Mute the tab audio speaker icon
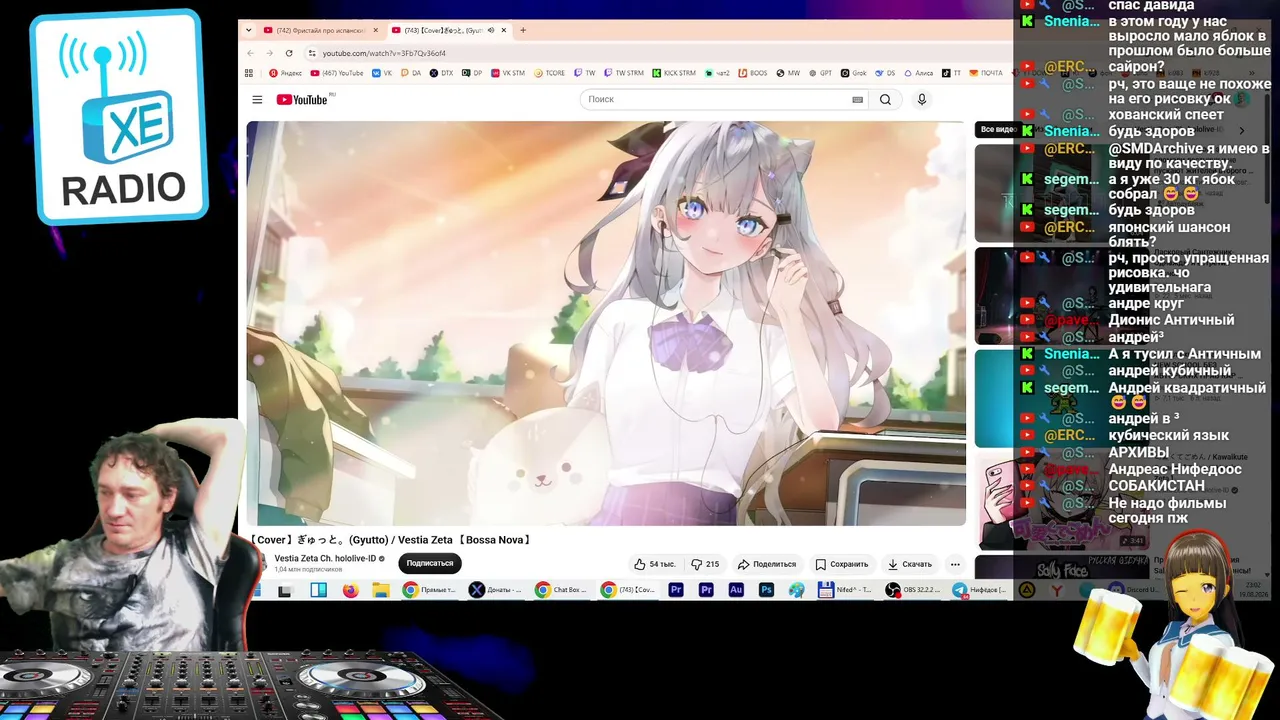Viewport: 1280px width, 720px height. (490, 30)
